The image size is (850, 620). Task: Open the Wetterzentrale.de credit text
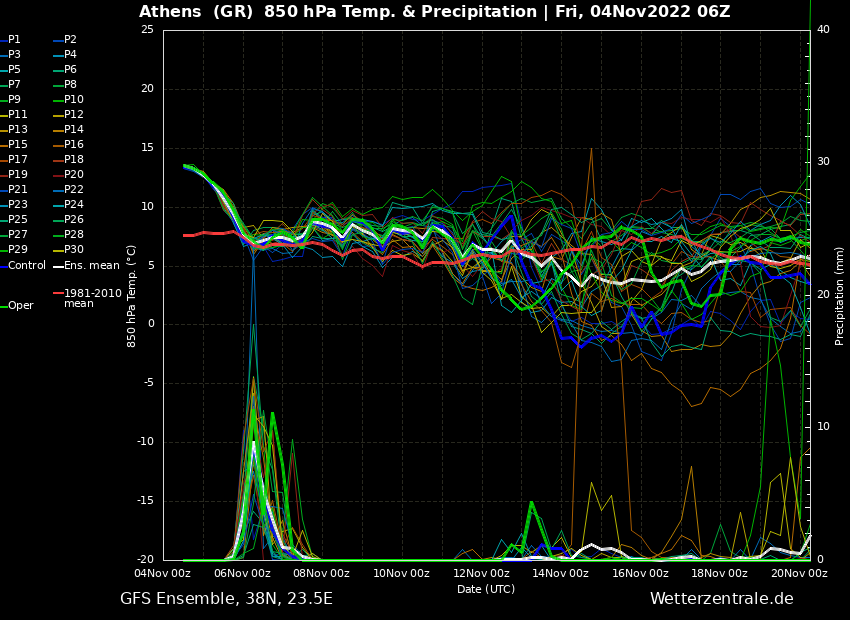722,599
